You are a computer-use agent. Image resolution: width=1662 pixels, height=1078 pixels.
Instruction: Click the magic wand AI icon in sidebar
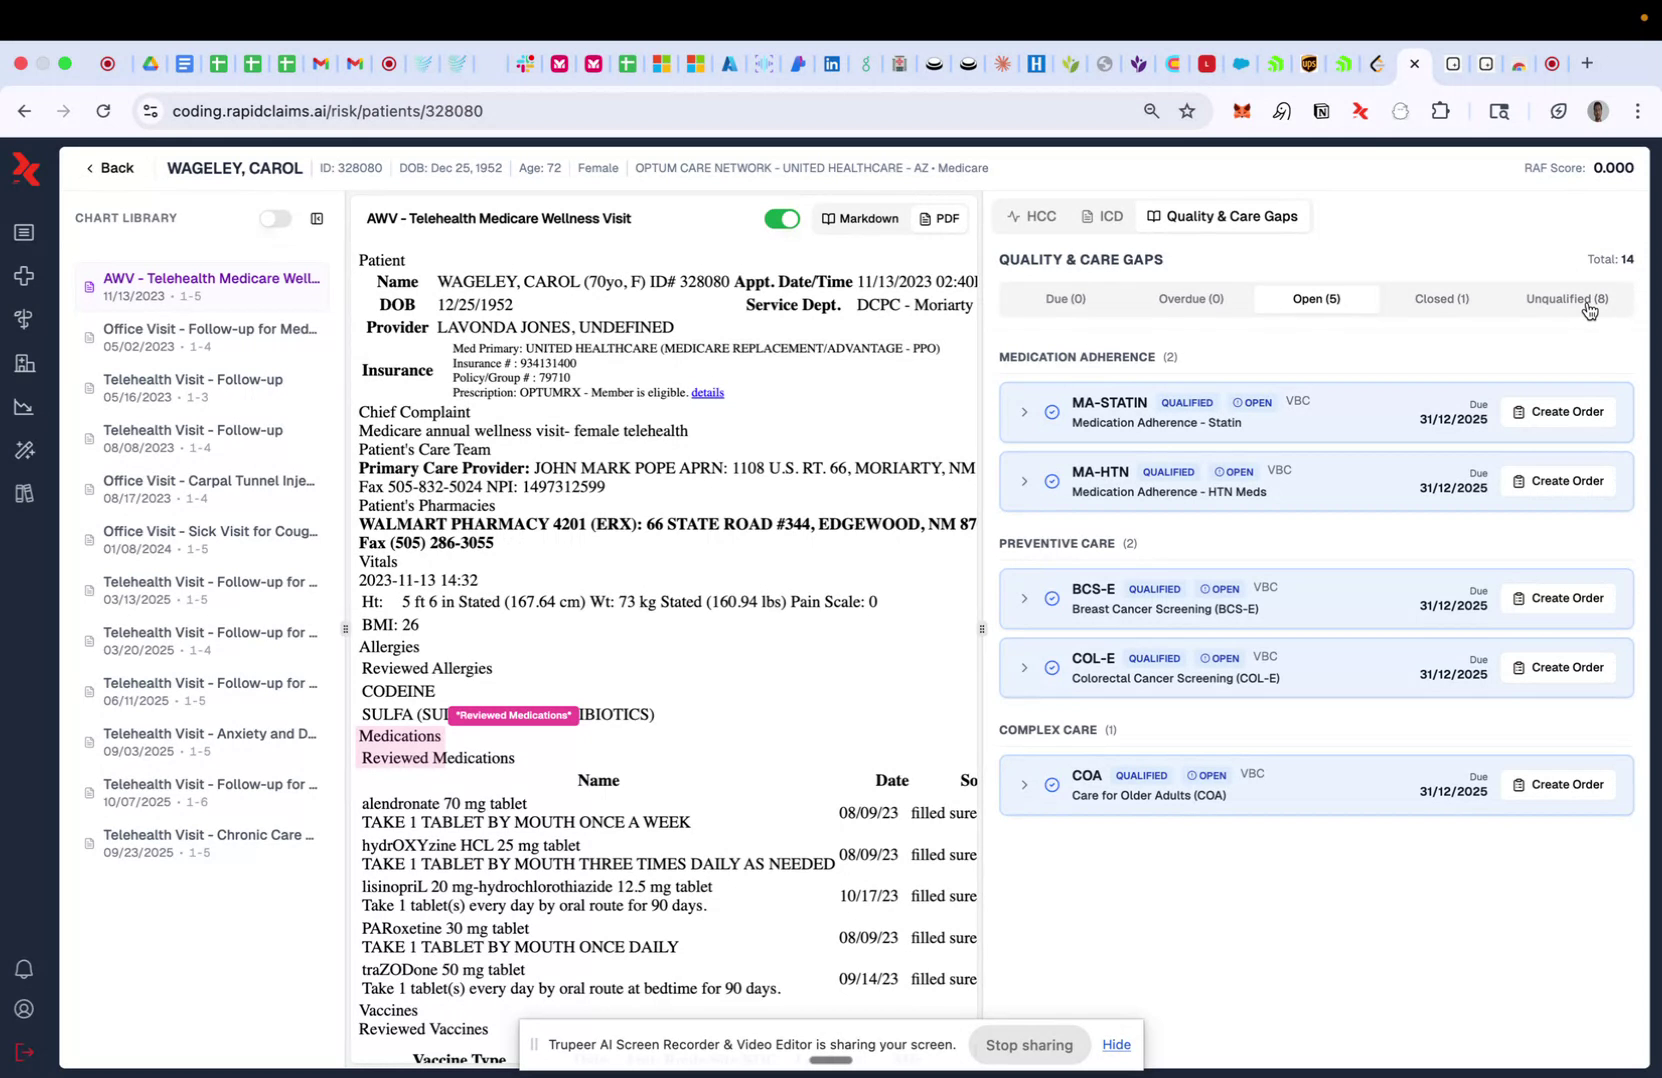tap(24, 450)
